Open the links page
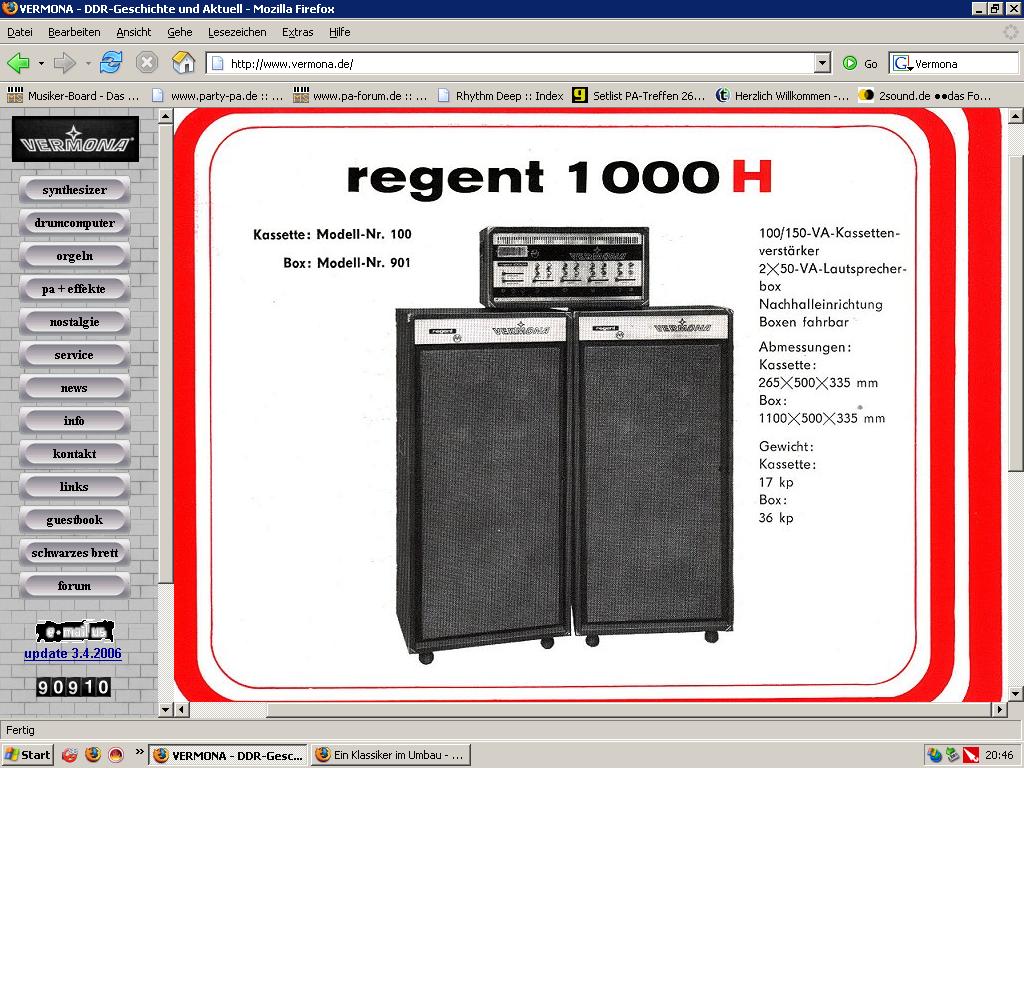Screen dimensions: 1024x1000 74,487
